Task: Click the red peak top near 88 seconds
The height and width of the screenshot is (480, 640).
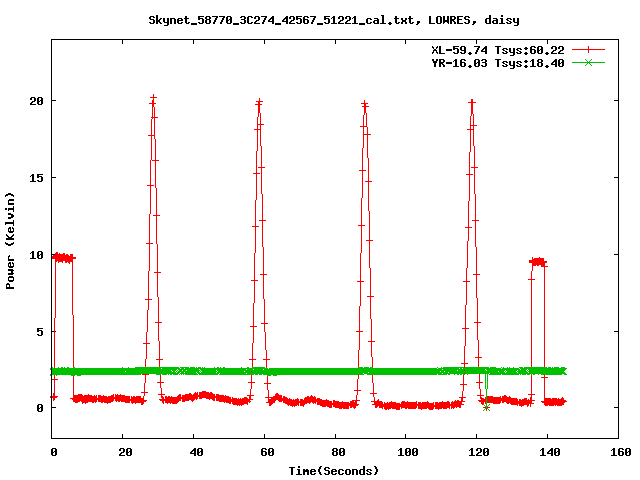Action: pos(365,104)
